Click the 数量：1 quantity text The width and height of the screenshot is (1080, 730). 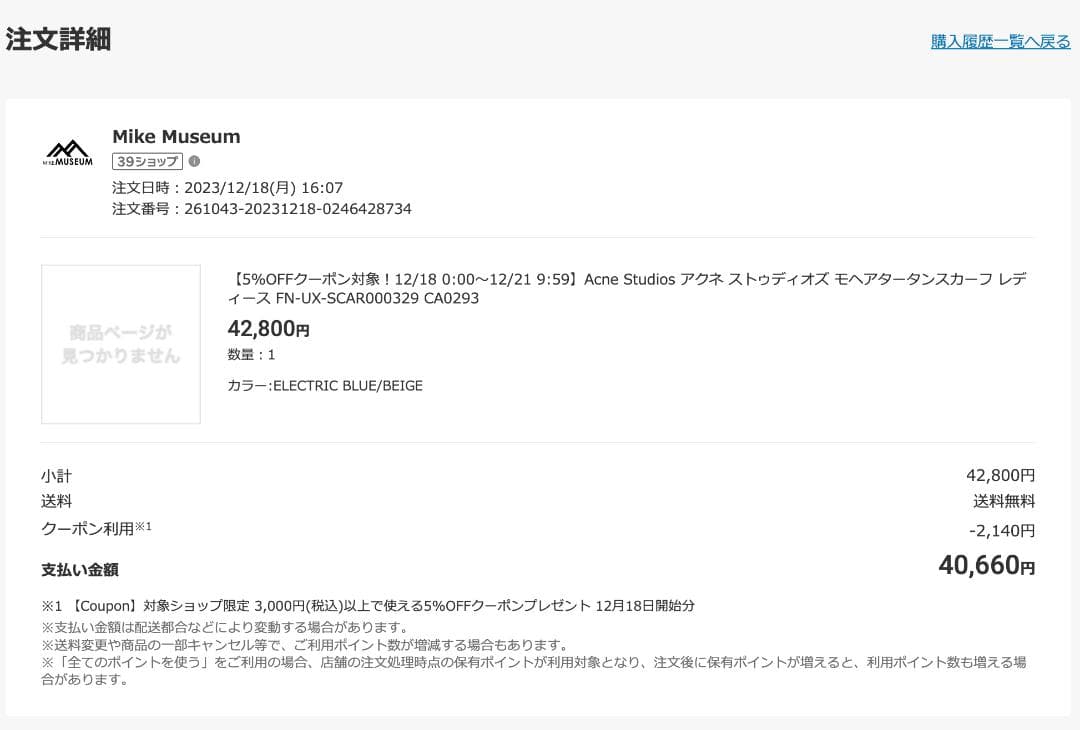click(x=251, y=354)
